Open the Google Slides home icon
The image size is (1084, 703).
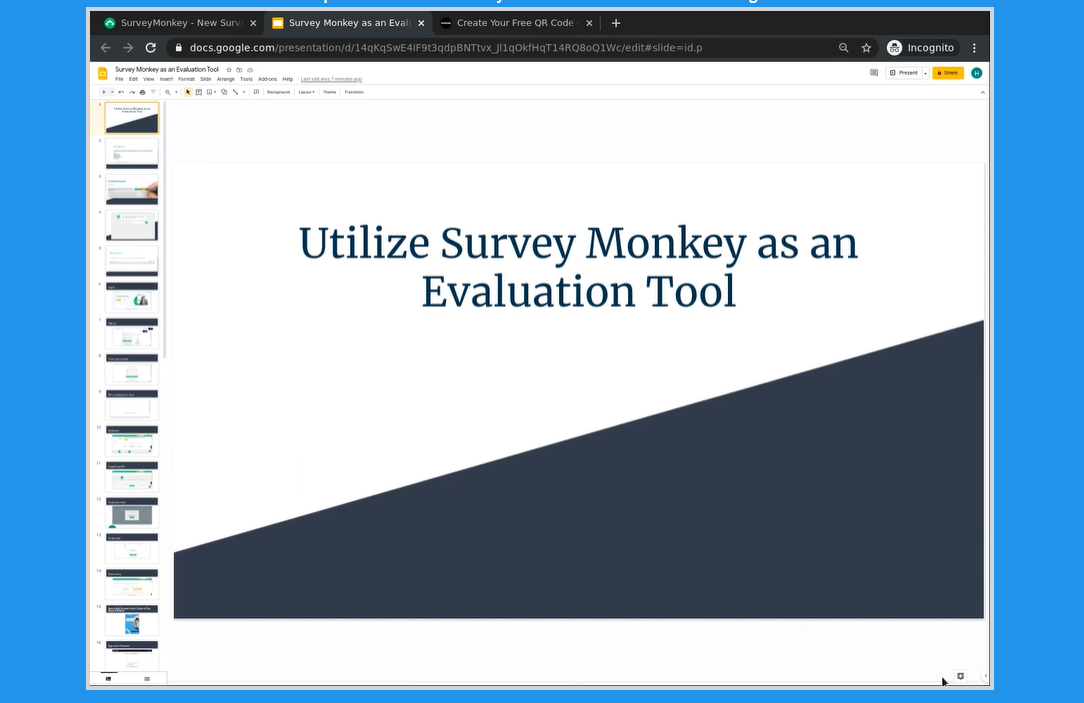[102, 73]
